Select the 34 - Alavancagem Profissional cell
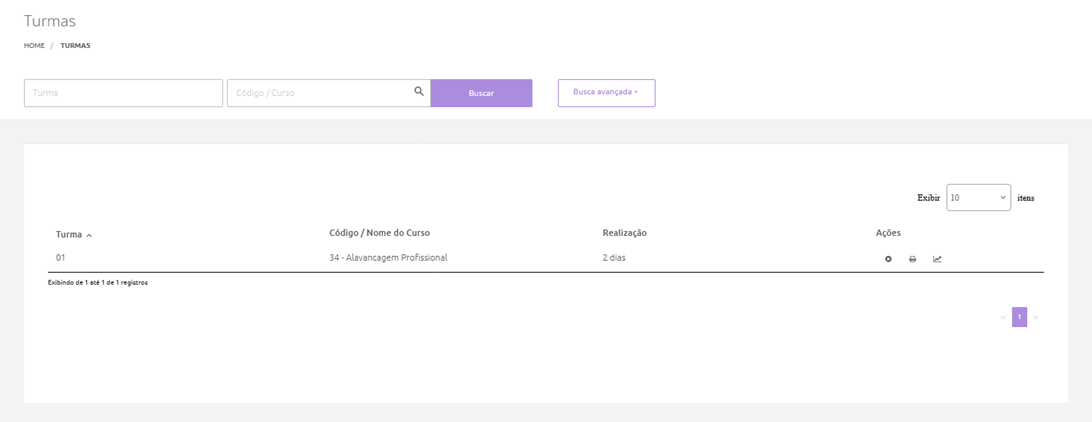The width and height of the screenshot is (1092, 422). (x=388, y=258)
